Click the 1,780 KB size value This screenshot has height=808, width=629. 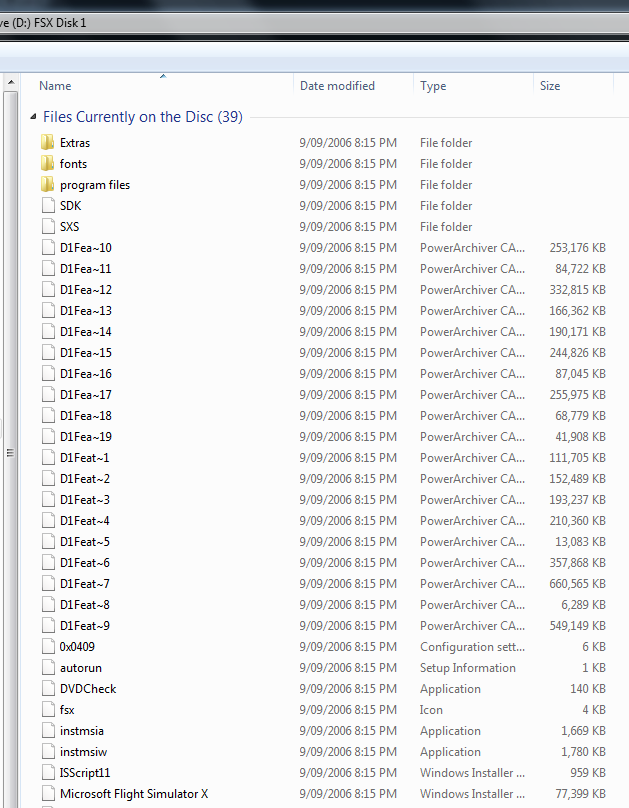[583, 752]
